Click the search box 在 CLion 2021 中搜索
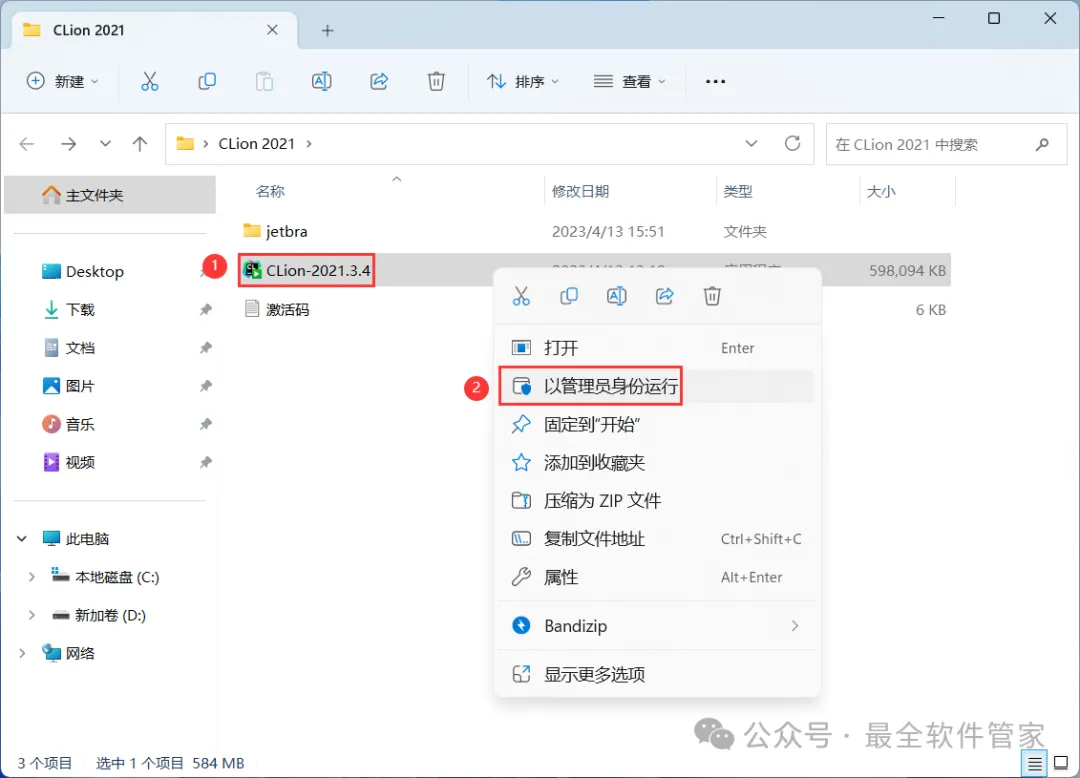 pos(946,144)
